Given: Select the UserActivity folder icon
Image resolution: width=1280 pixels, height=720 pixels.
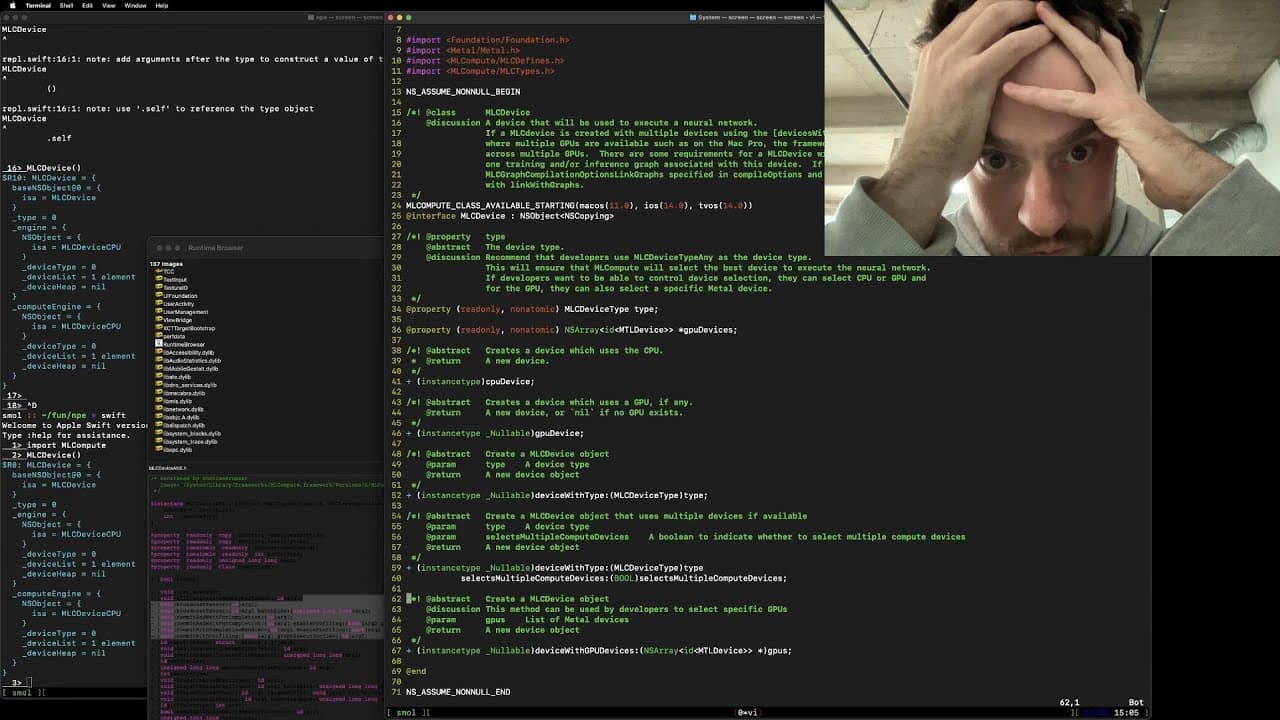Looking at the screenshot, I should click(x=159, y=303).
